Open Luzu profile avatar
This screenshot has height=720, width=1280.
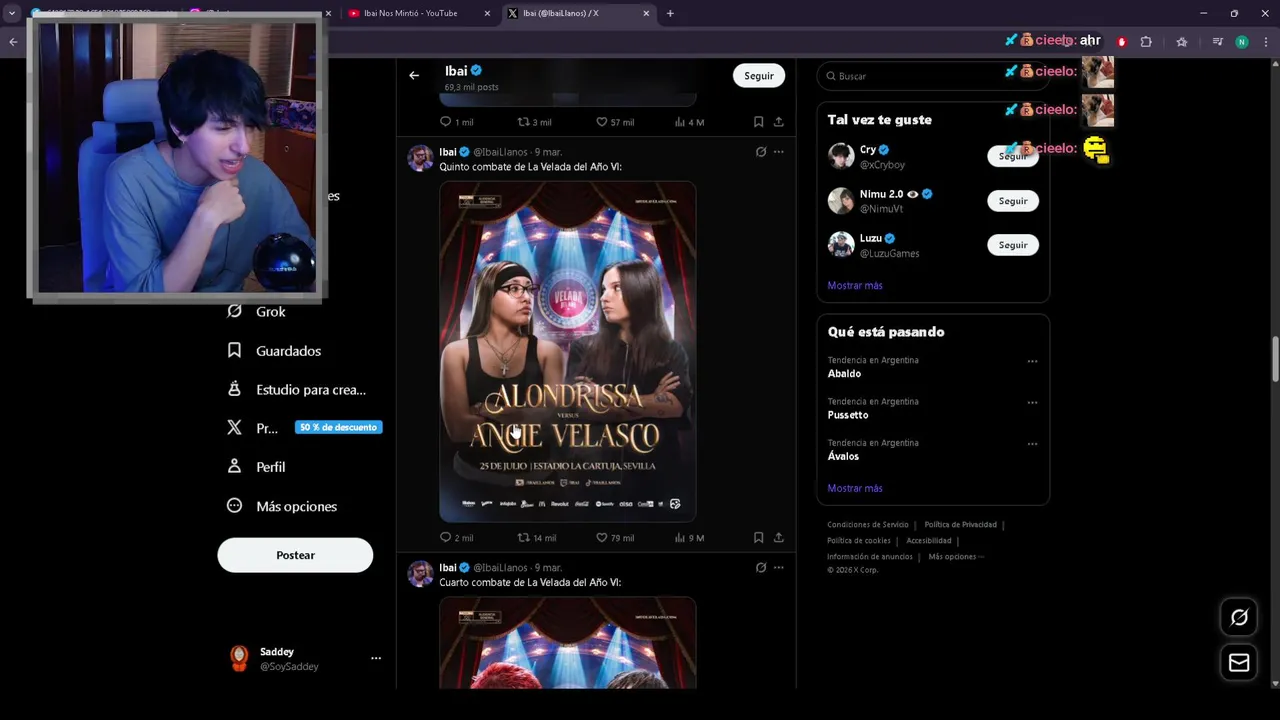coord(841,245)
